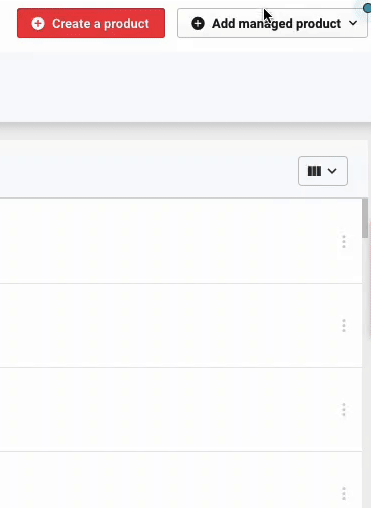Select the second row in the product table

point(181,326)
